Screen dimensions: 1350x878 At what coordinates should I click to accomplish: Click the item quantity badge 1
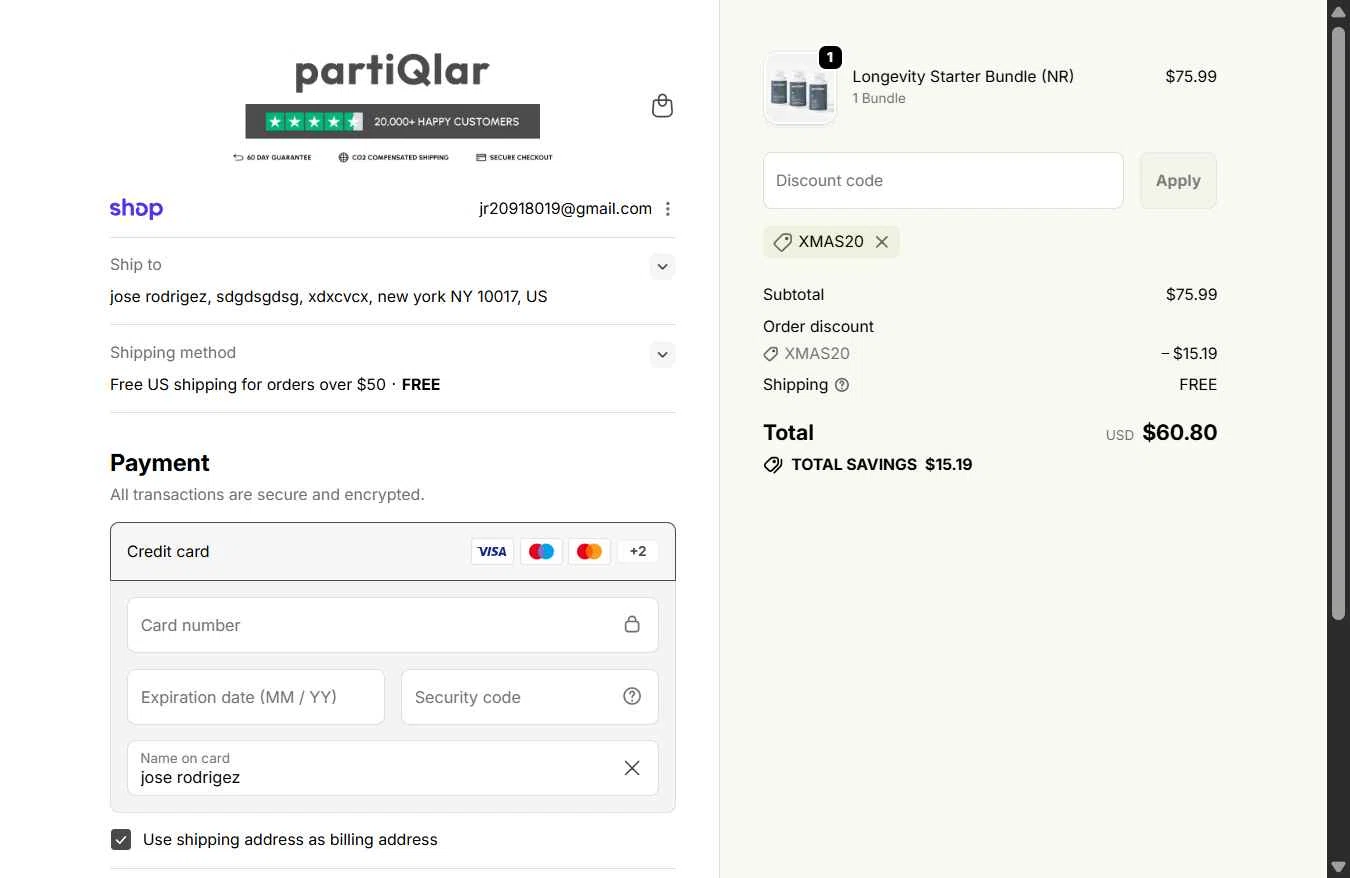pos(830,58)
